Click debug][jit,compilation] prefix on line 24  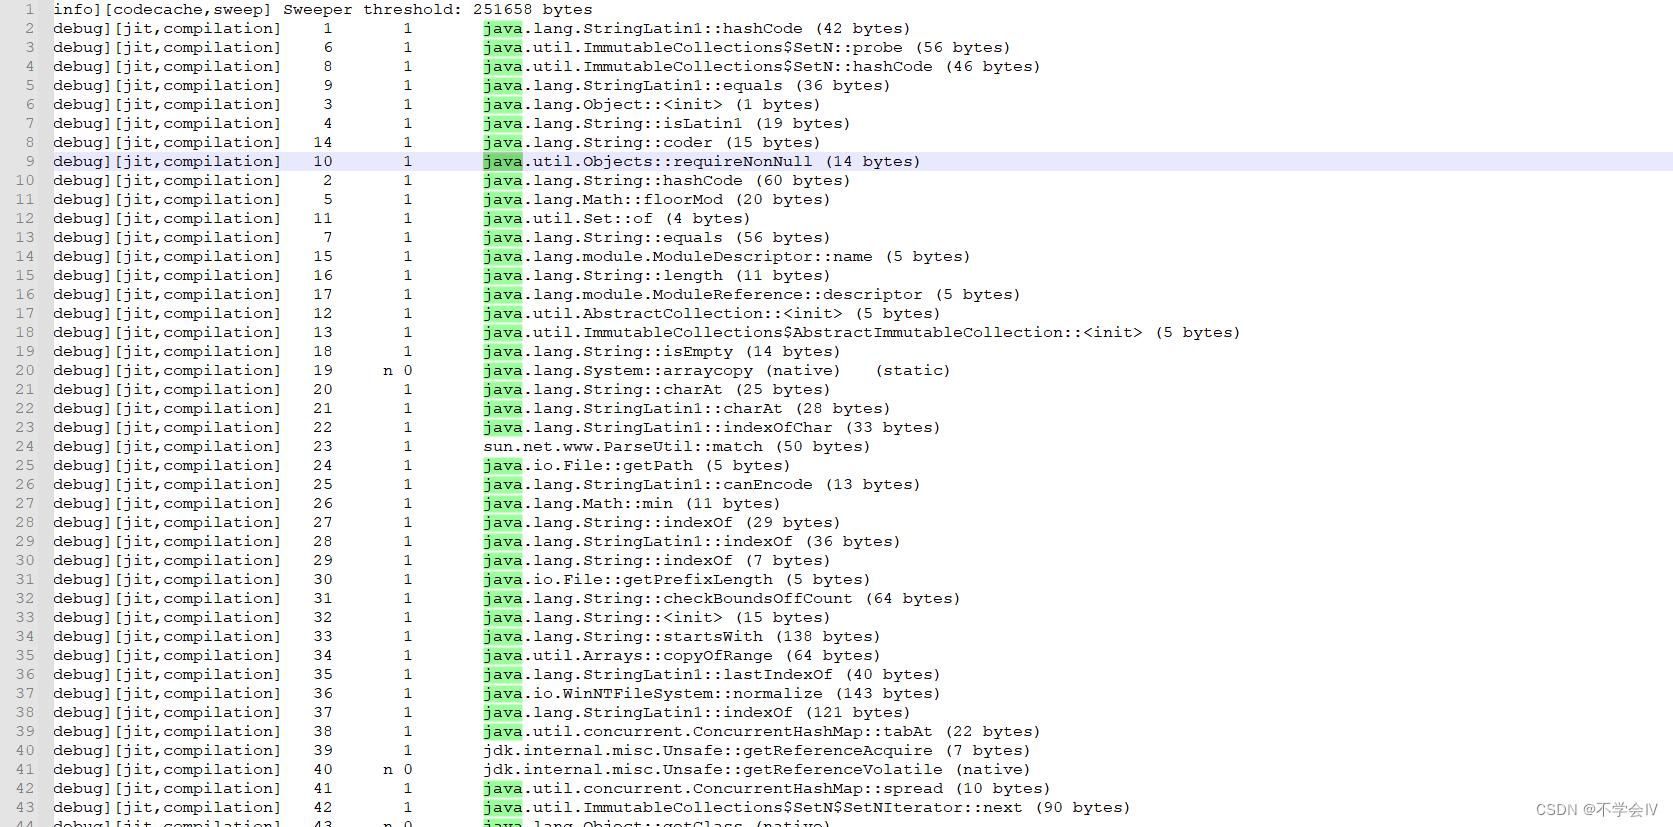pyautogui.click(x=167, y=446)
